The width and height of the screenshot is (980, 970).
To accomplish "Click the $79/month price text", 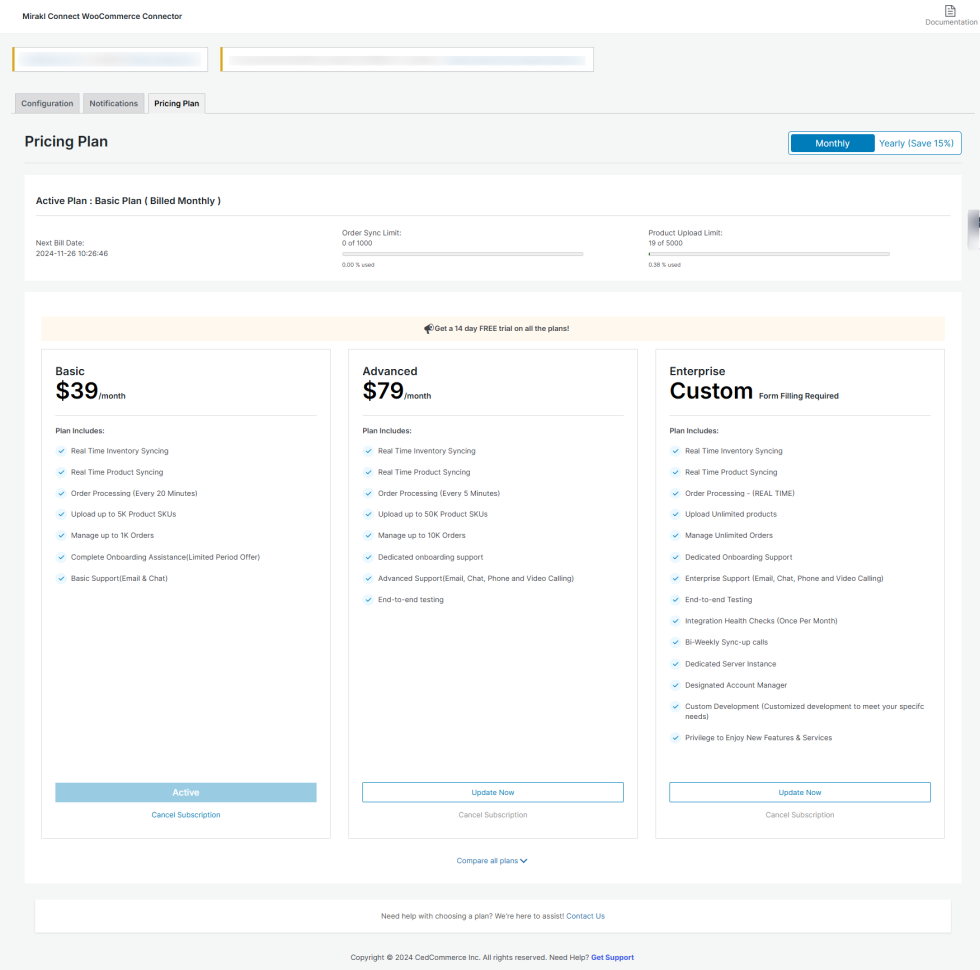I will pos(397,391).
